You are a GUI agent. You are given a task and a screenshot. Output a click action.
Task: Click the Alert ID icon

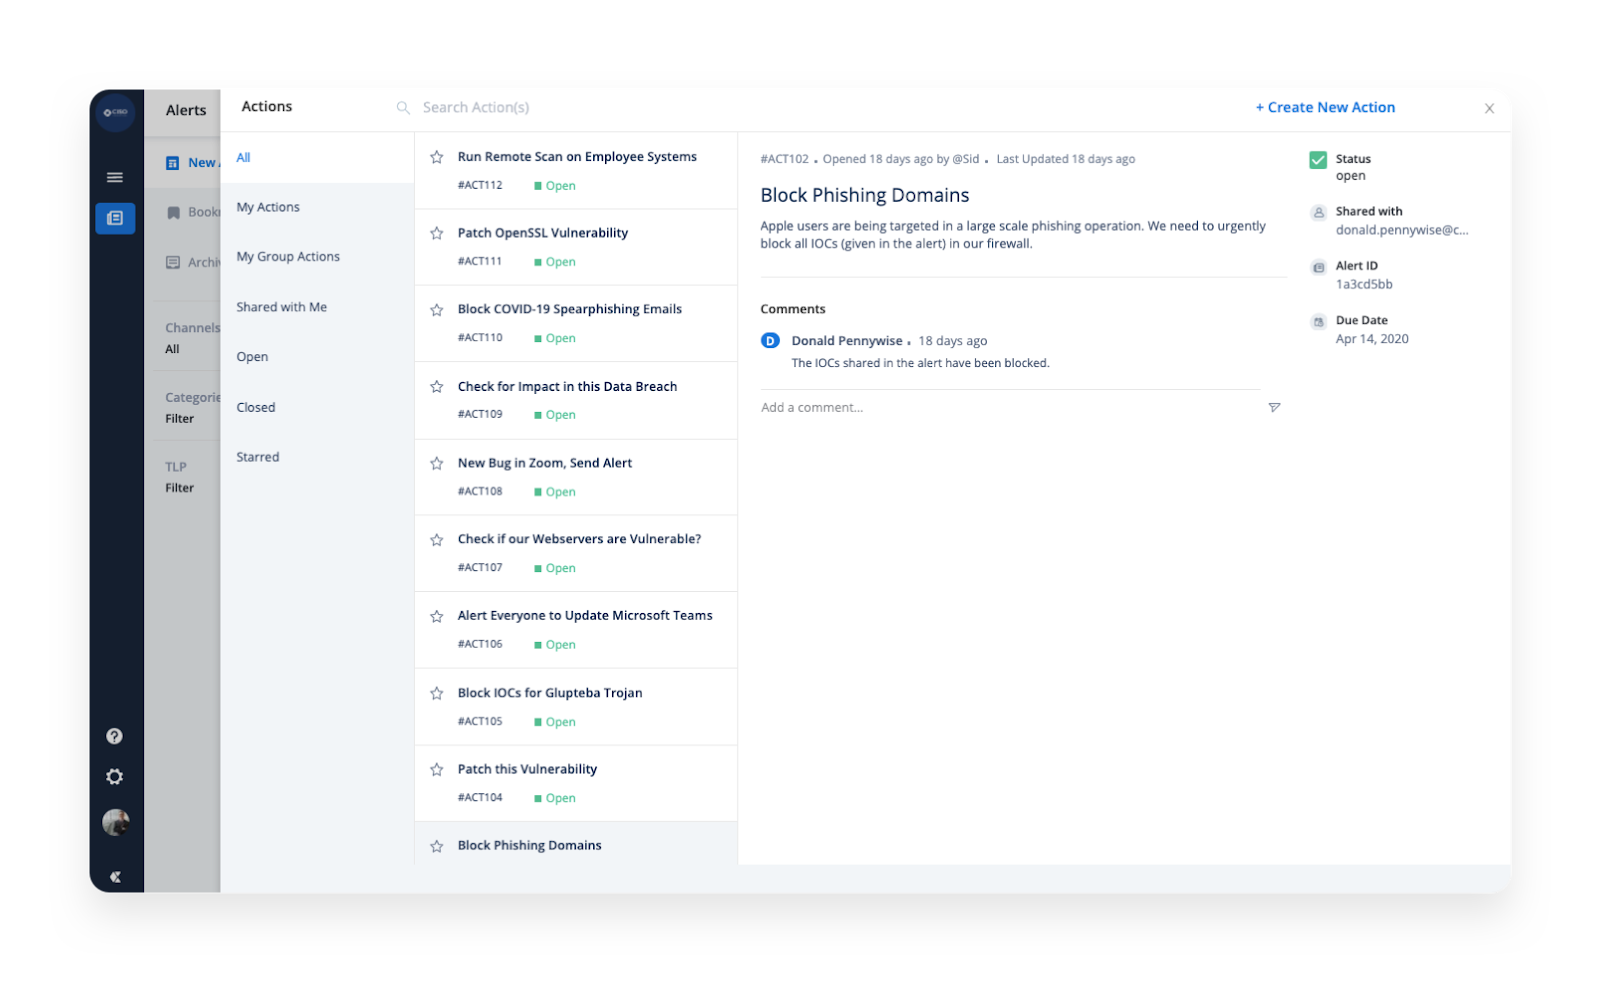coord(1319,267)
